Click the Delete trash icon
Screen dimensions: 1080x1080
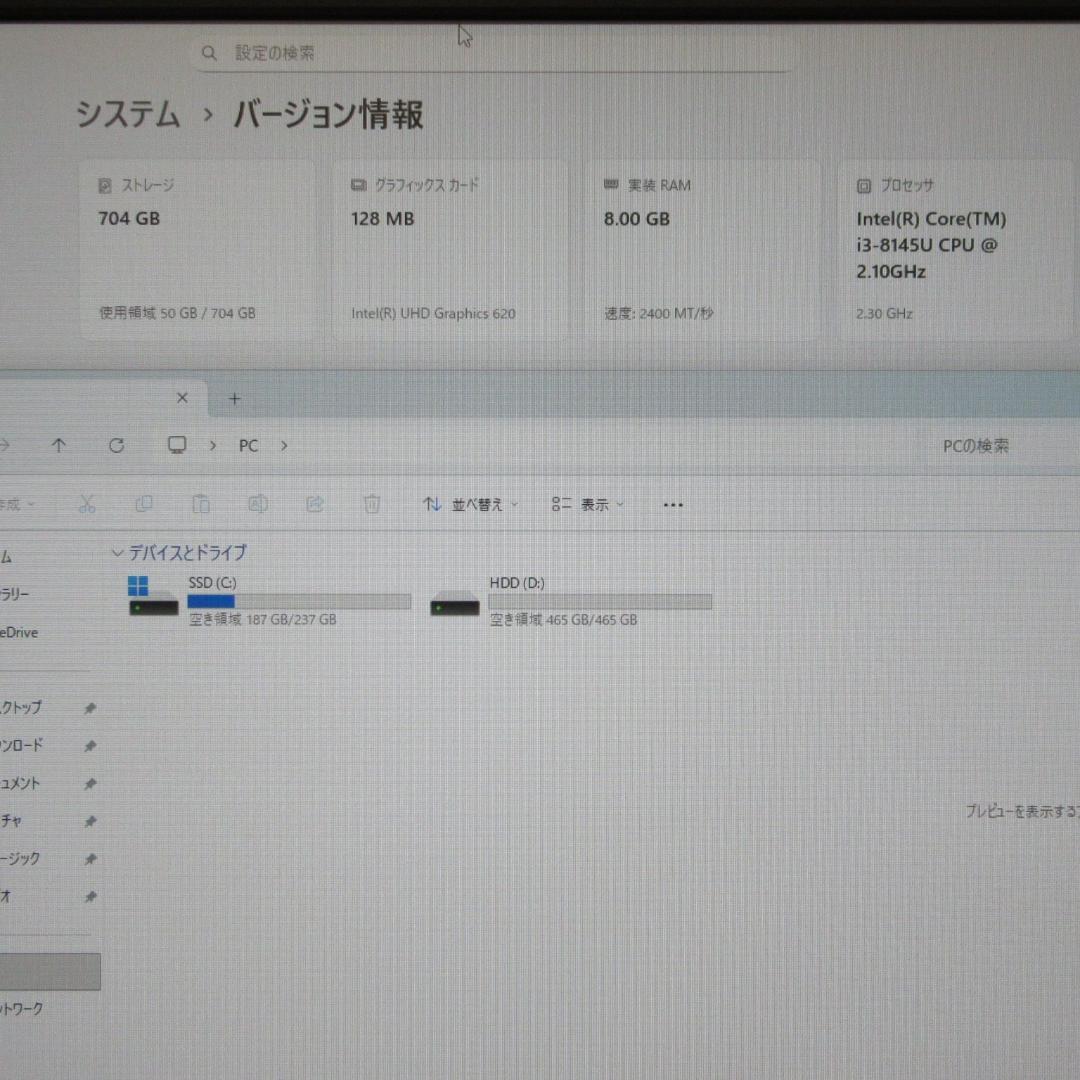point(372,504)
